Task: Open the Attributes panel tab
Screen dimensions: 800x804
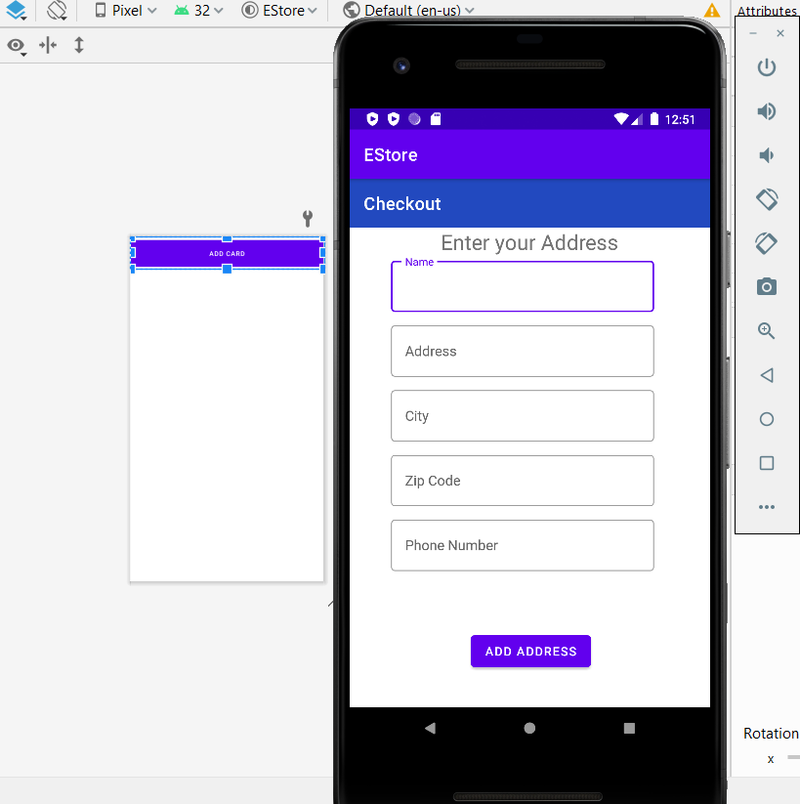Action: click(767, 10)
